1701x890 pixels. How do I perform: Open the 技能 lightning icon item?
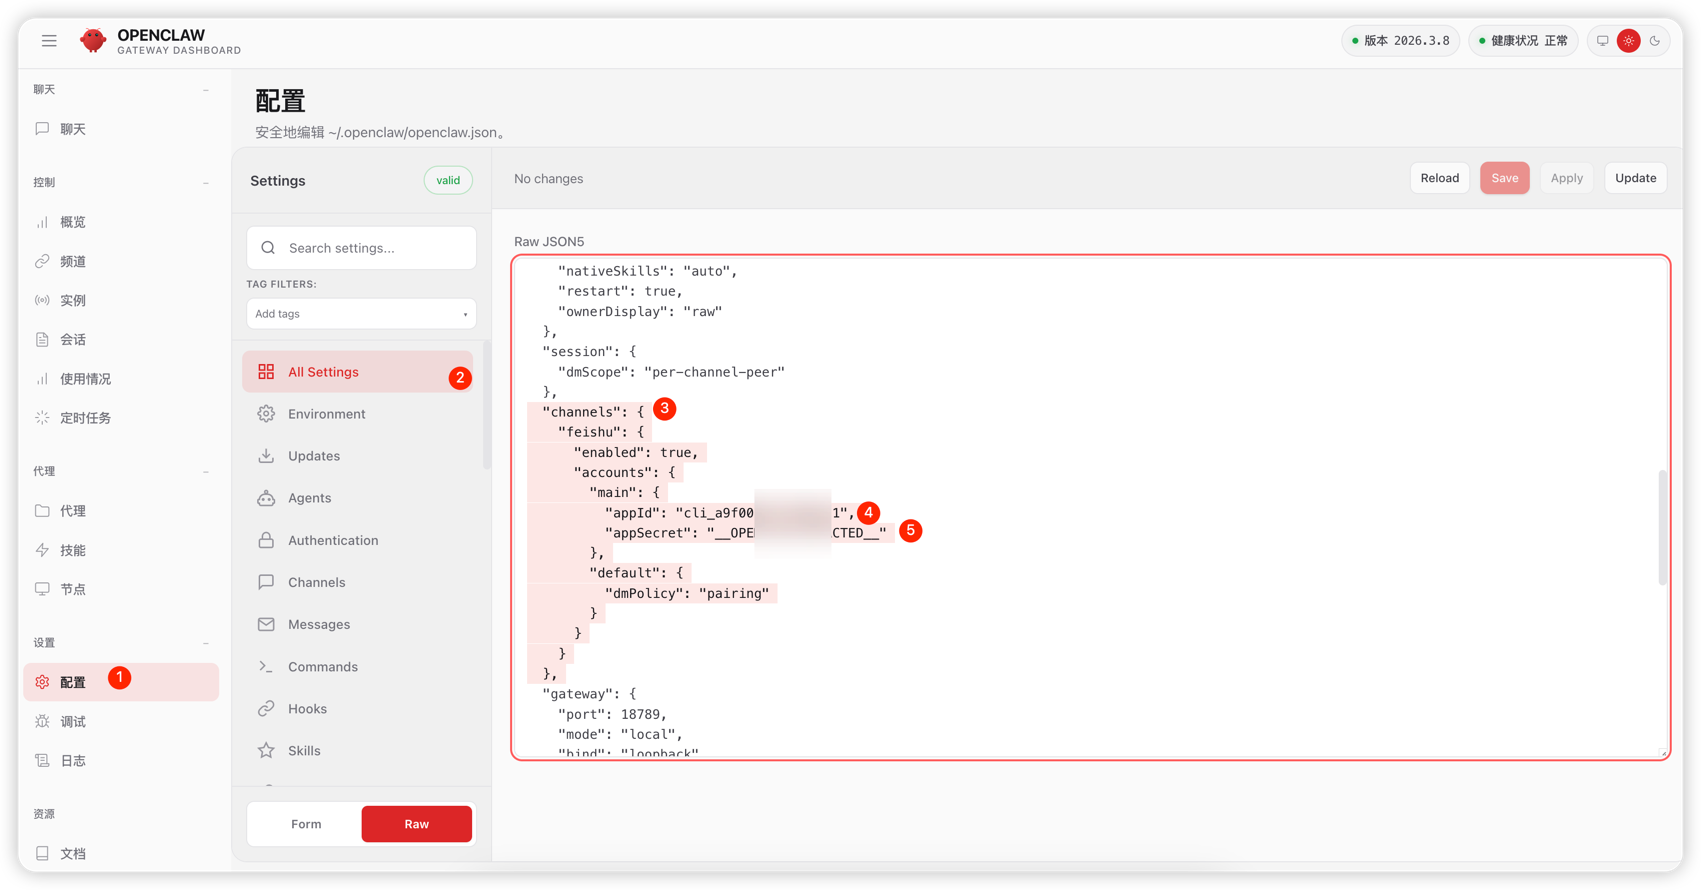click(x=42, y=550)
